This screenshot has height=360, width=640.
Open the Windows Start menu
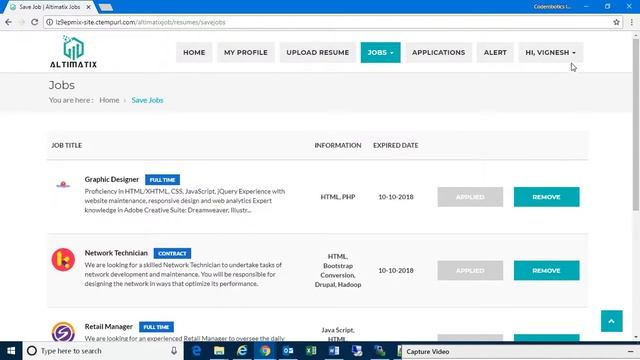pyautogui.click(x=11, y=351)
